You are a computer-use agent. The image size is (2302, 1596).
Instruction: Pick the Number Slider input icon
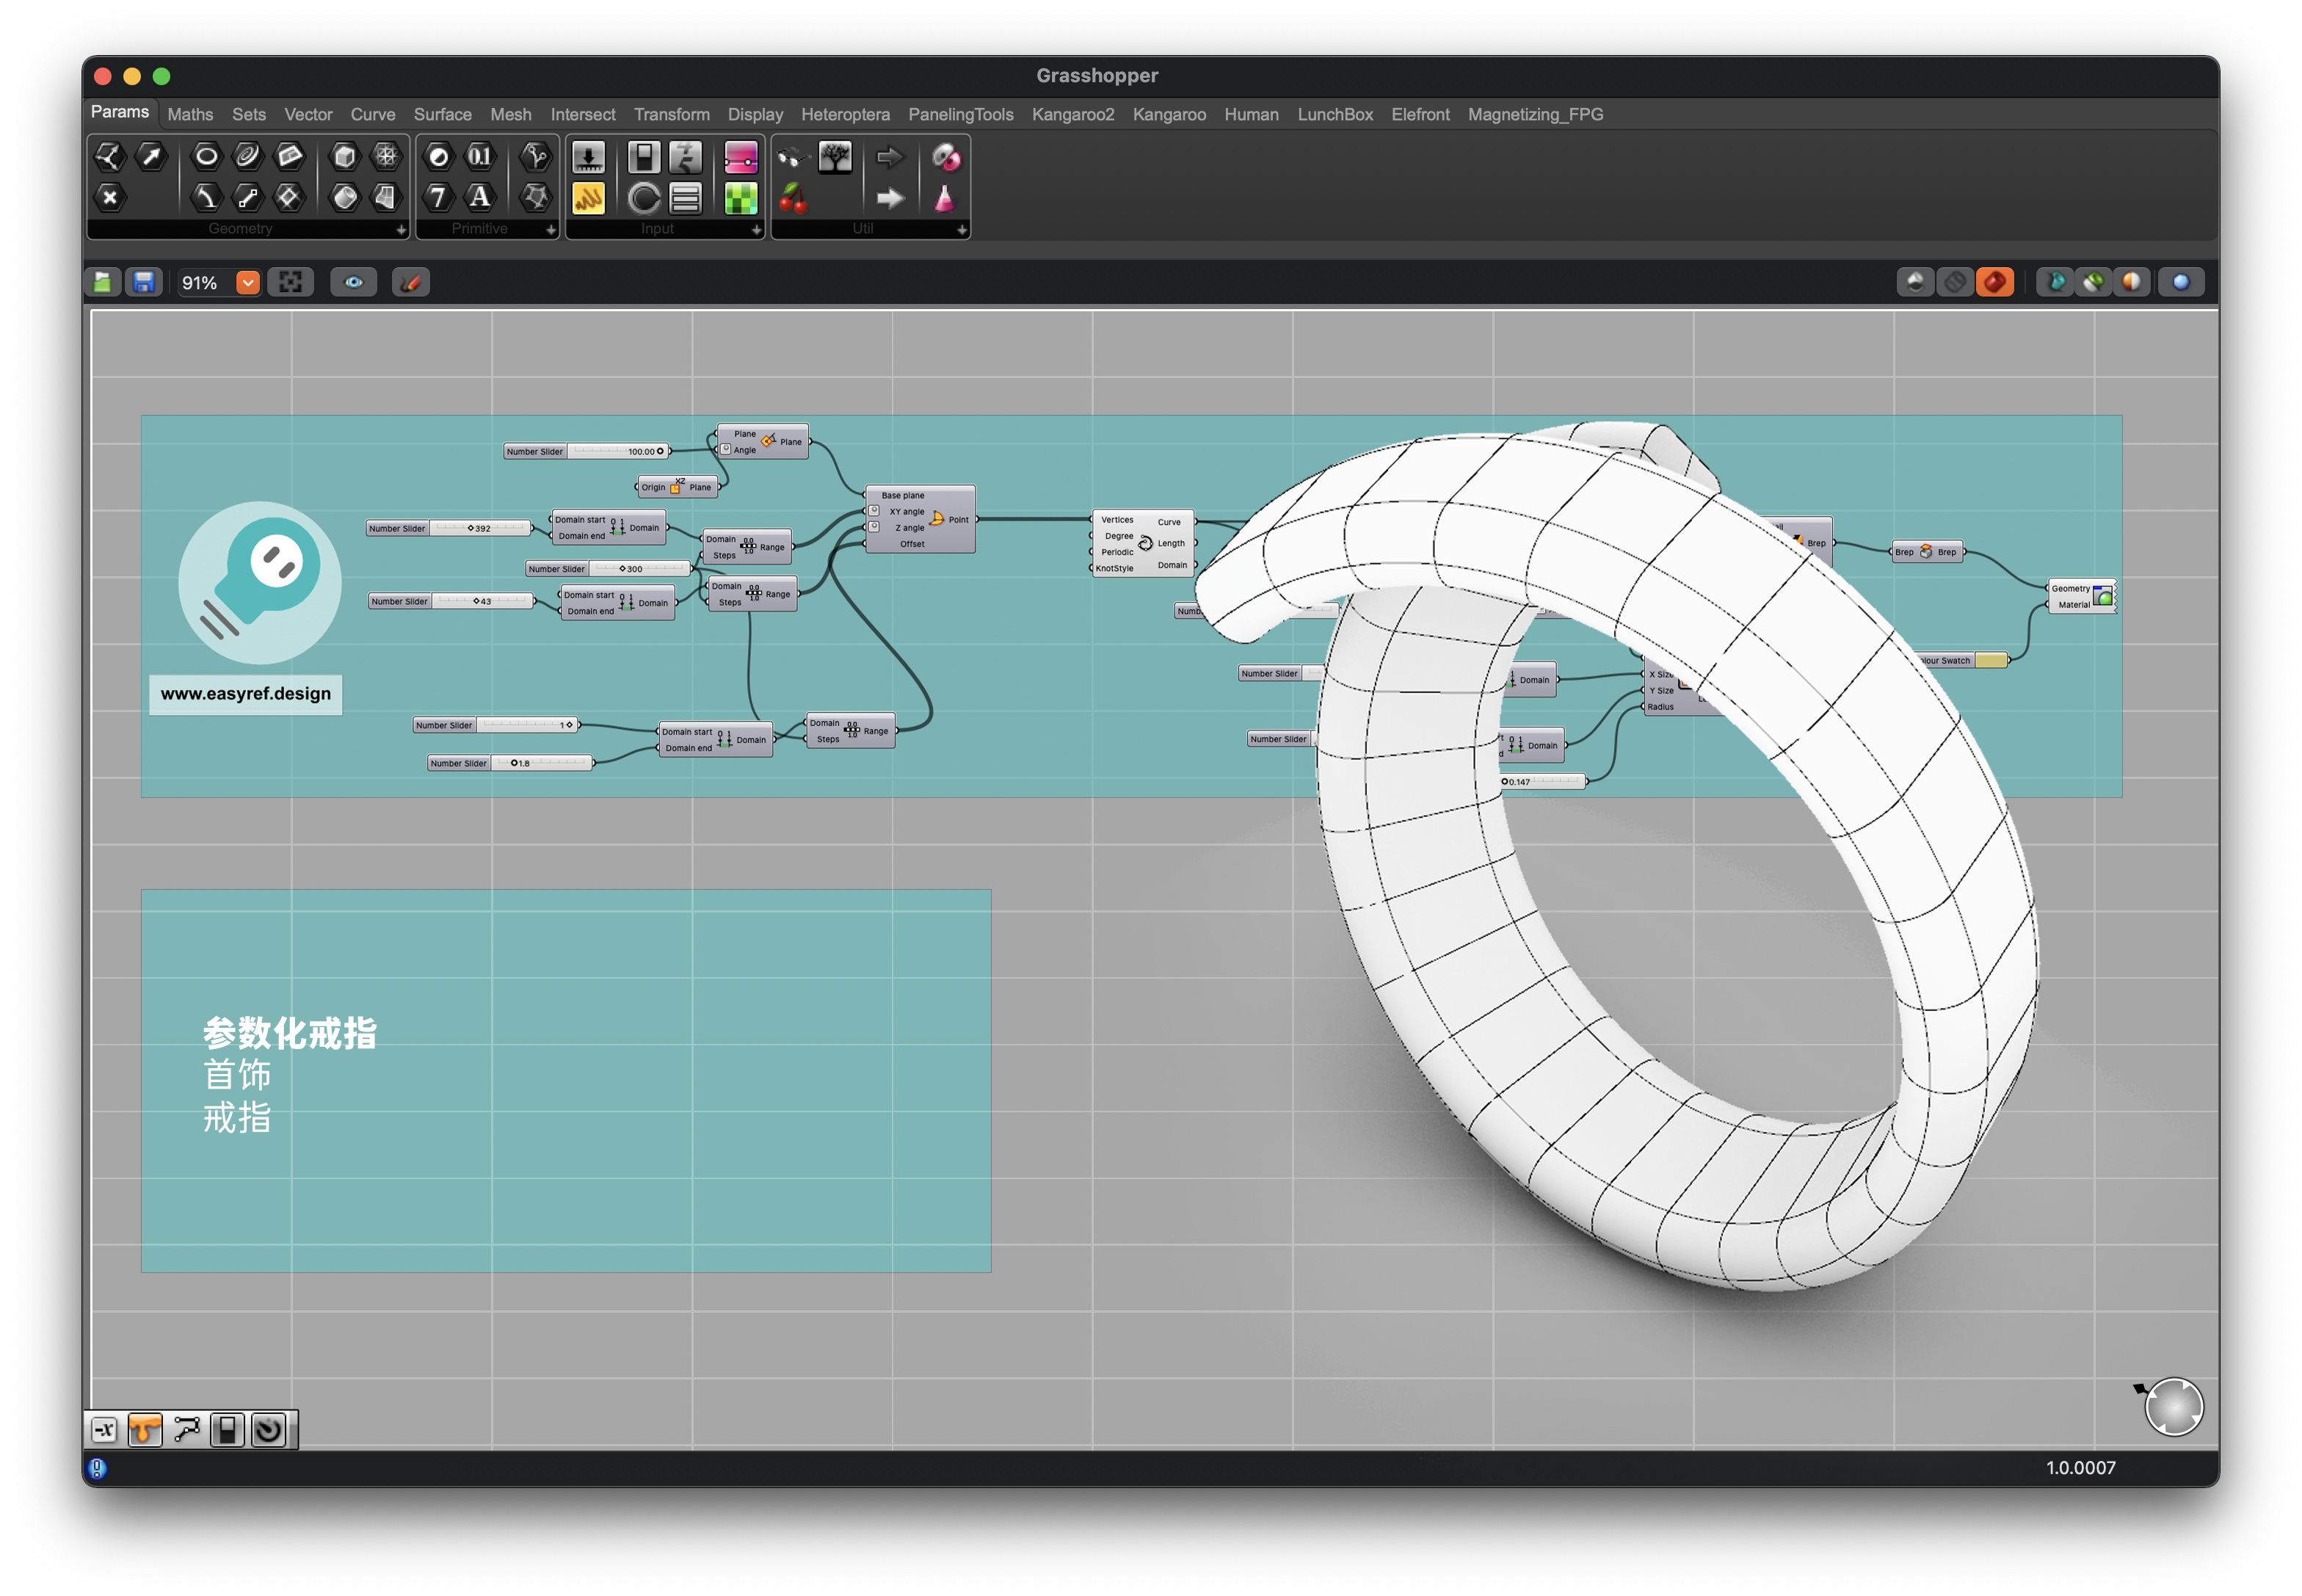pyautogui.click(x=588, y=157)
